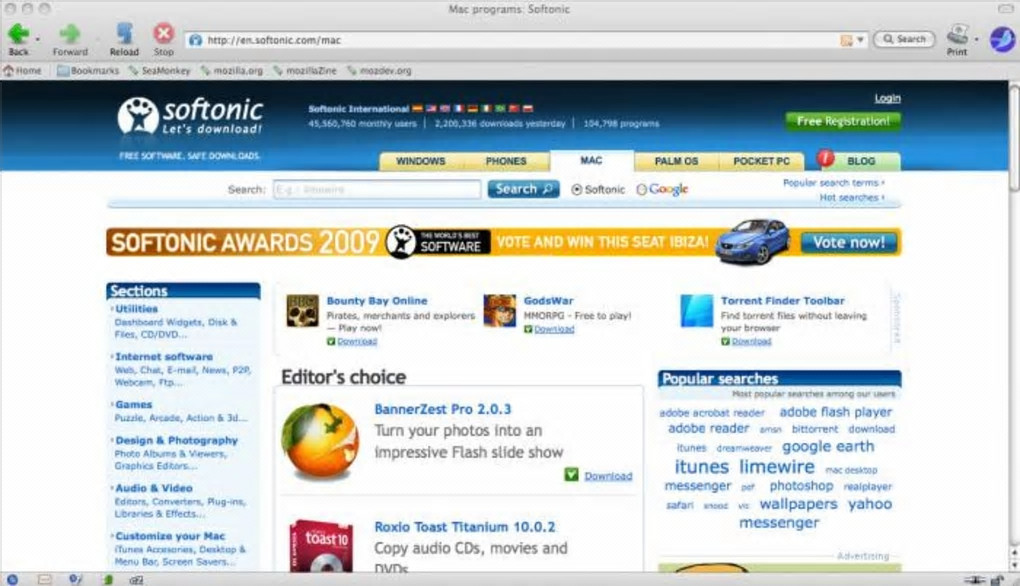Open the BannerZest Pro 2.0.3 title link
Screen dimensions: 1020x586
[x=442, y=409]
